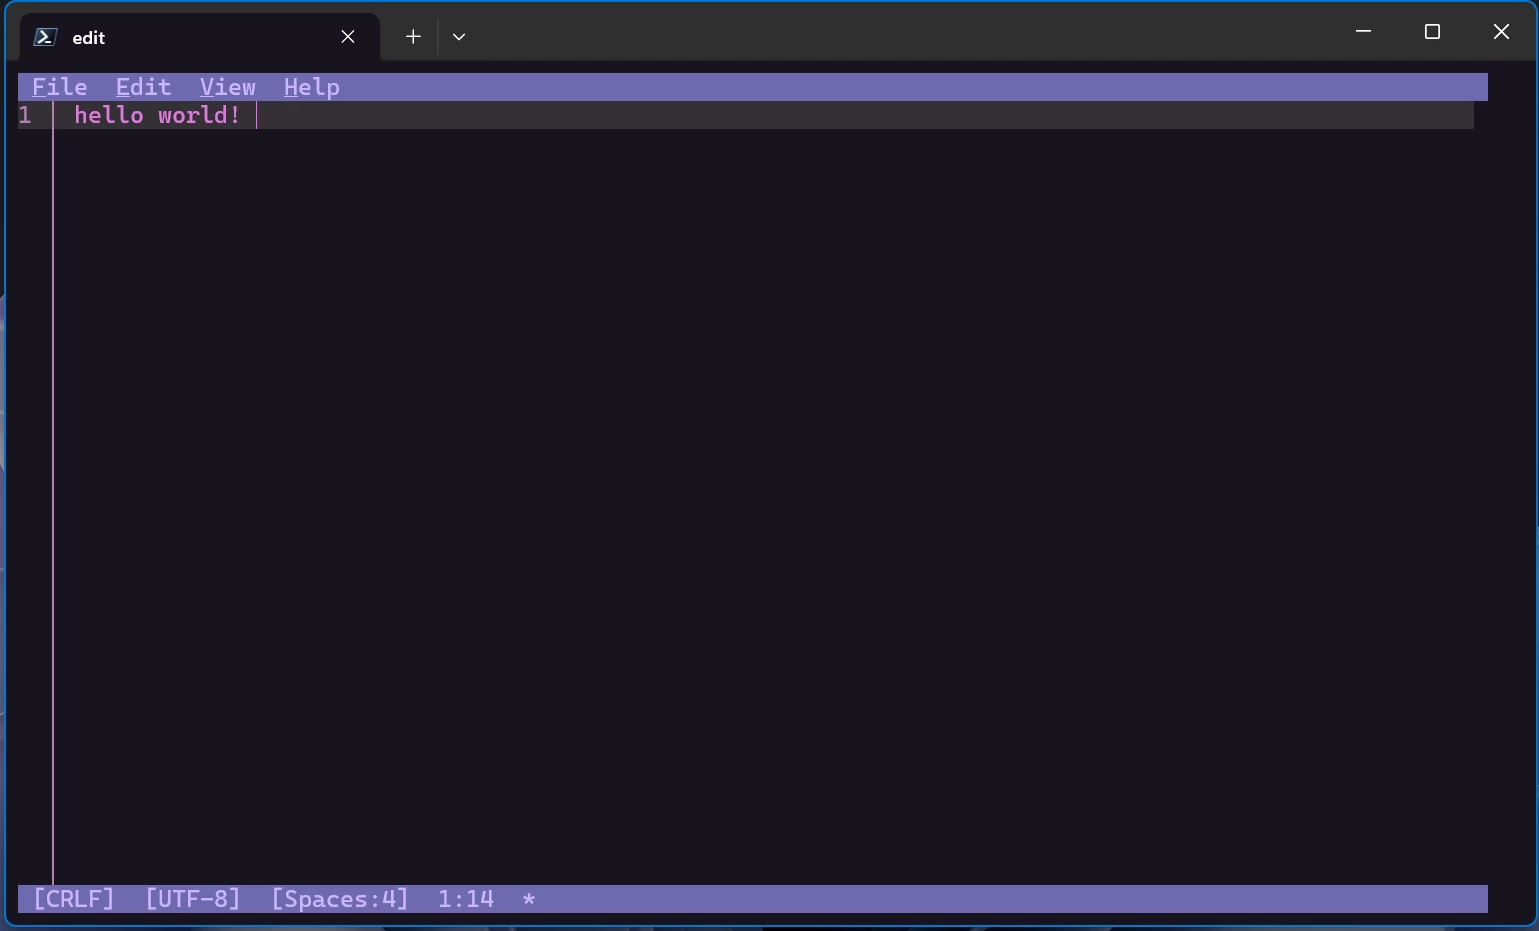Screen dimensions: 1539x931
Task: Close the edit terminal tab
Action: [x=348, y=36]
